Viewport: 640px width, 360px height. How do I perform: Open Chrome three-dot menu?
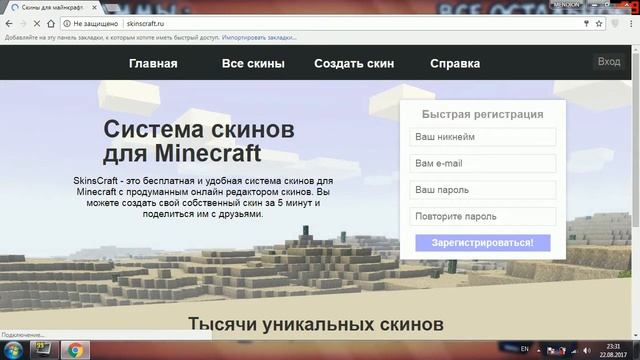(x=631, y=24)
